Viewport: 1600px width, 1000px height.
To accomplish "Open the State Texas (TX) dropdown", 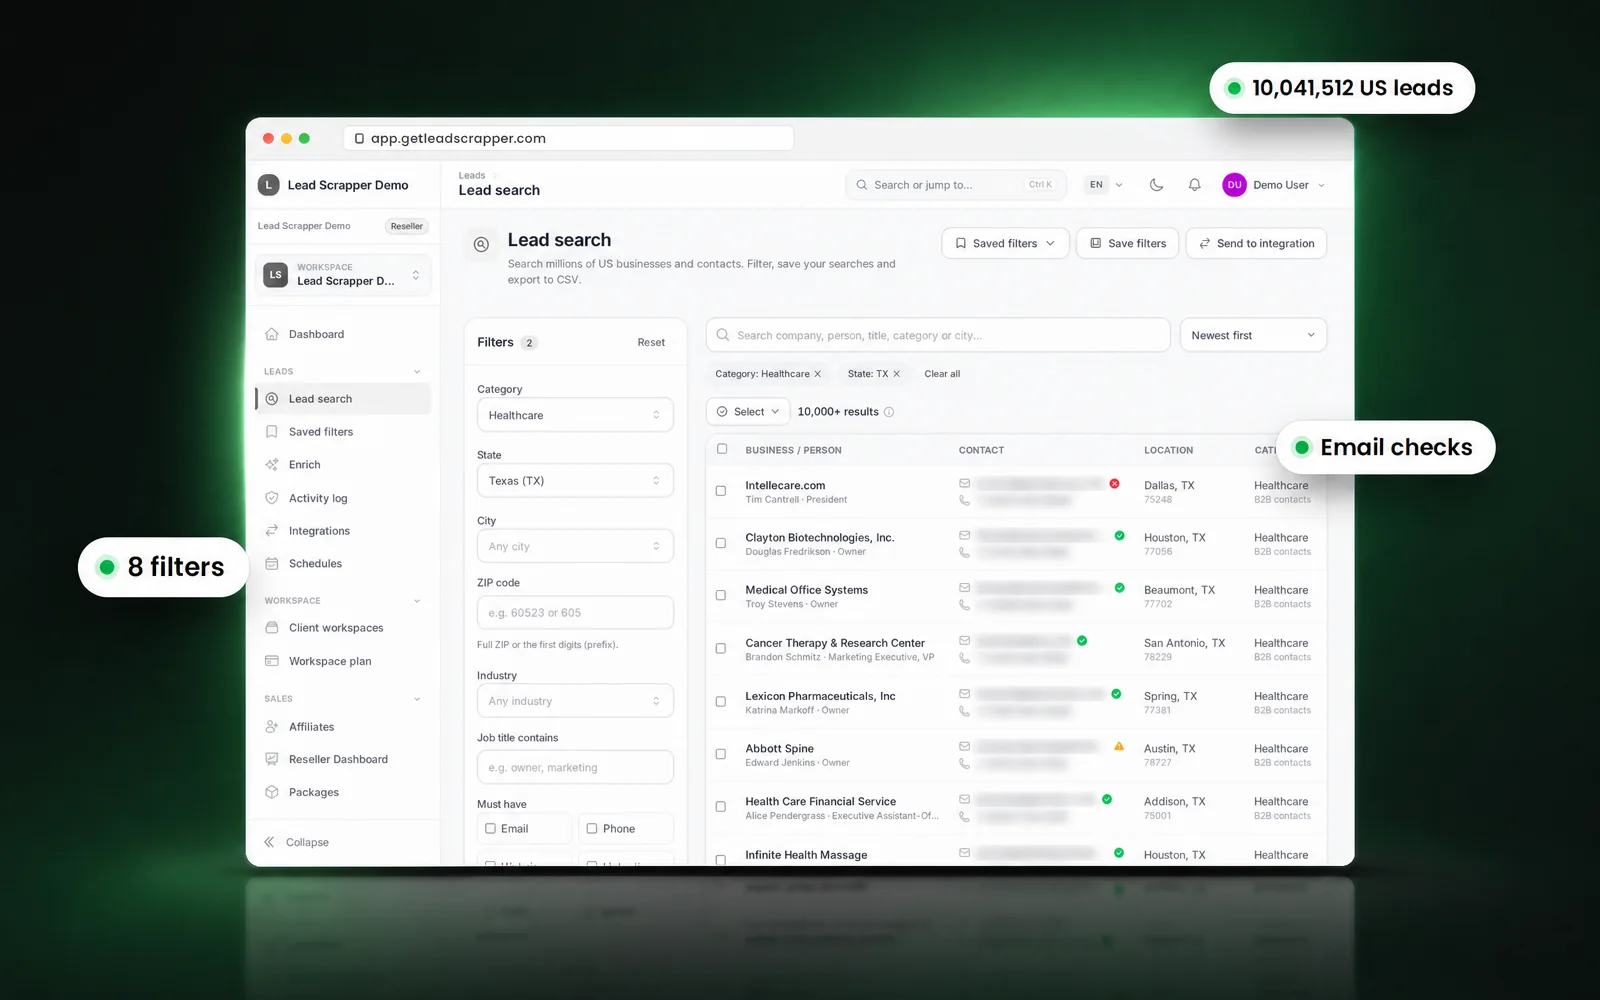I will pos(575,481).
